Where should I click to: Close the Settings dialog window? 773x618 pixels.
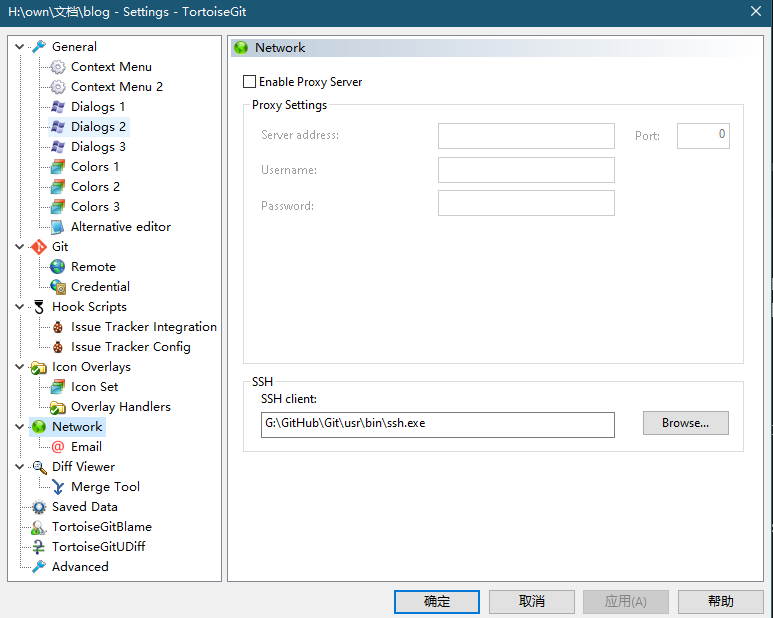point(756,11)
